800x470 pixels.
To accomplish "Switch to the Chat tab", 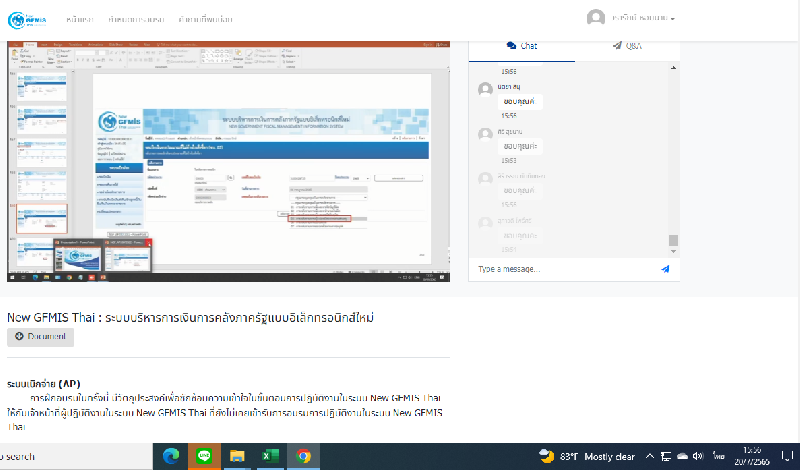I will 522,46.
